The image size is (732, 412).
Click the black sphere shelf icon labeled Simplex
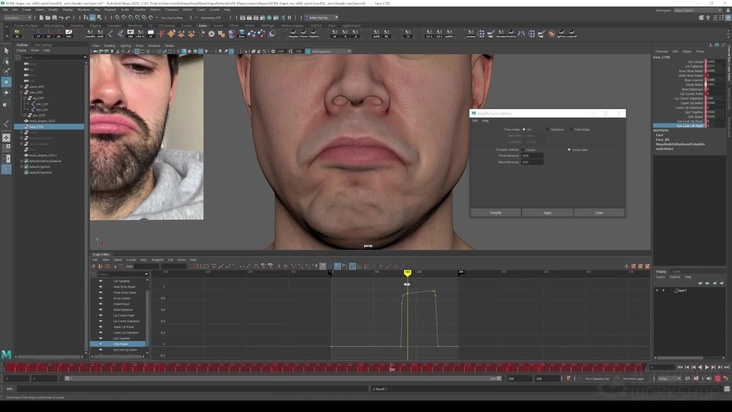coord(293,34)
